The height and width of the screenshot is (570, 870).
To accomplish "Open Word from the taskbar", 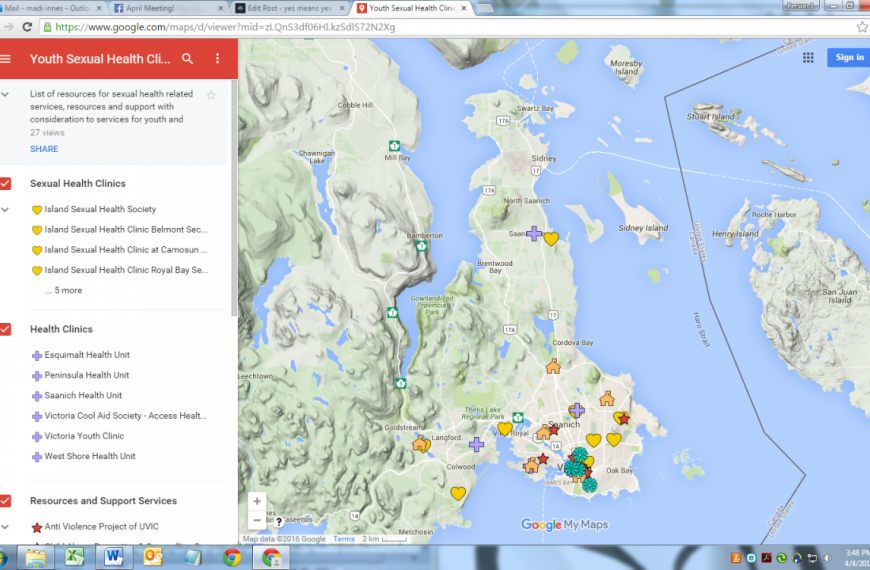I will [x=113, y=557].
